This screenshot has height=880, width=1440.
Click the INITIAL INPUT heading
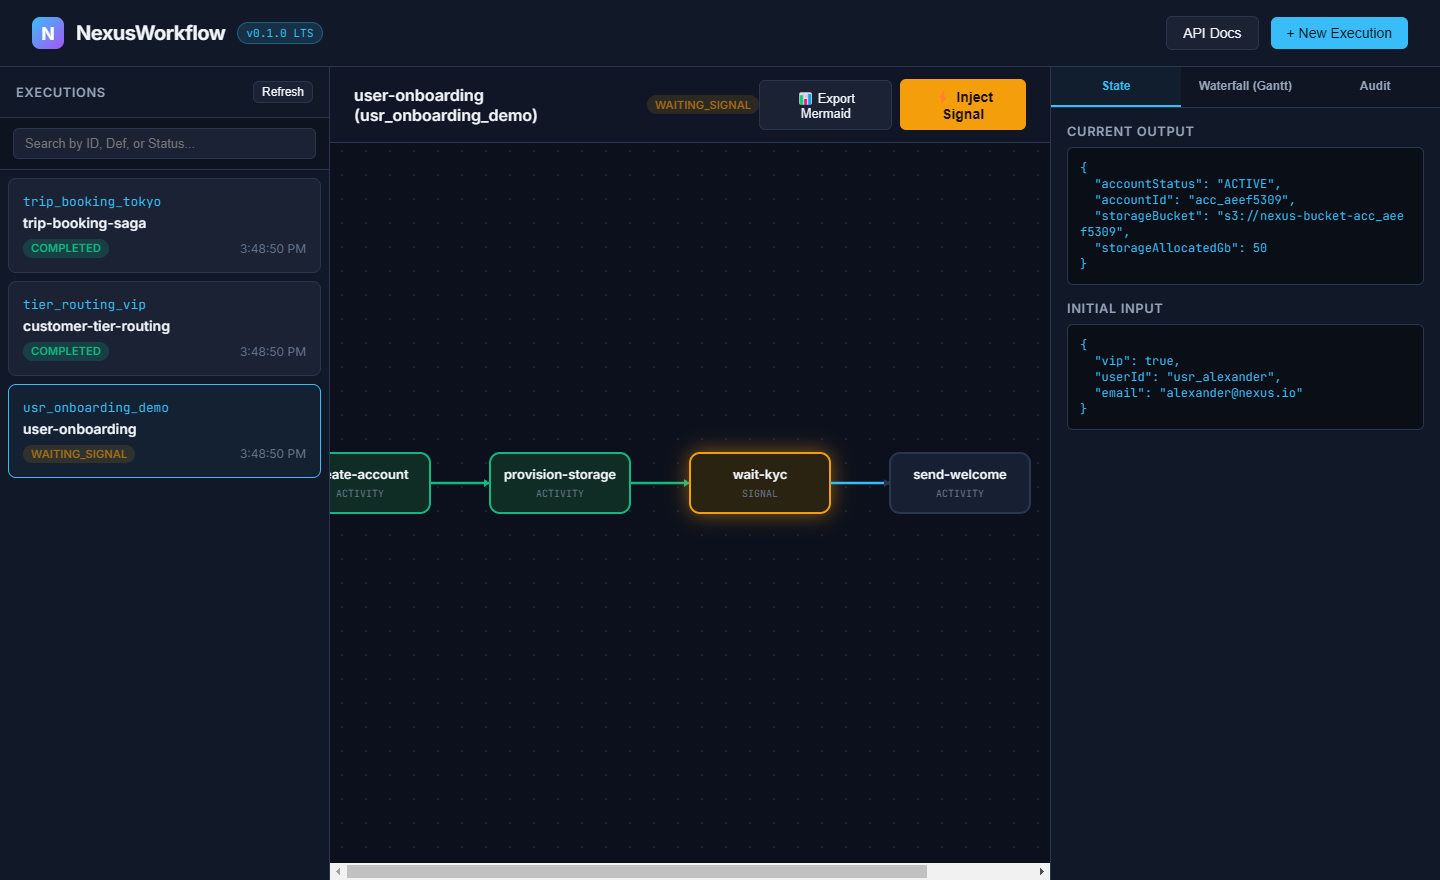(1115, 308)
